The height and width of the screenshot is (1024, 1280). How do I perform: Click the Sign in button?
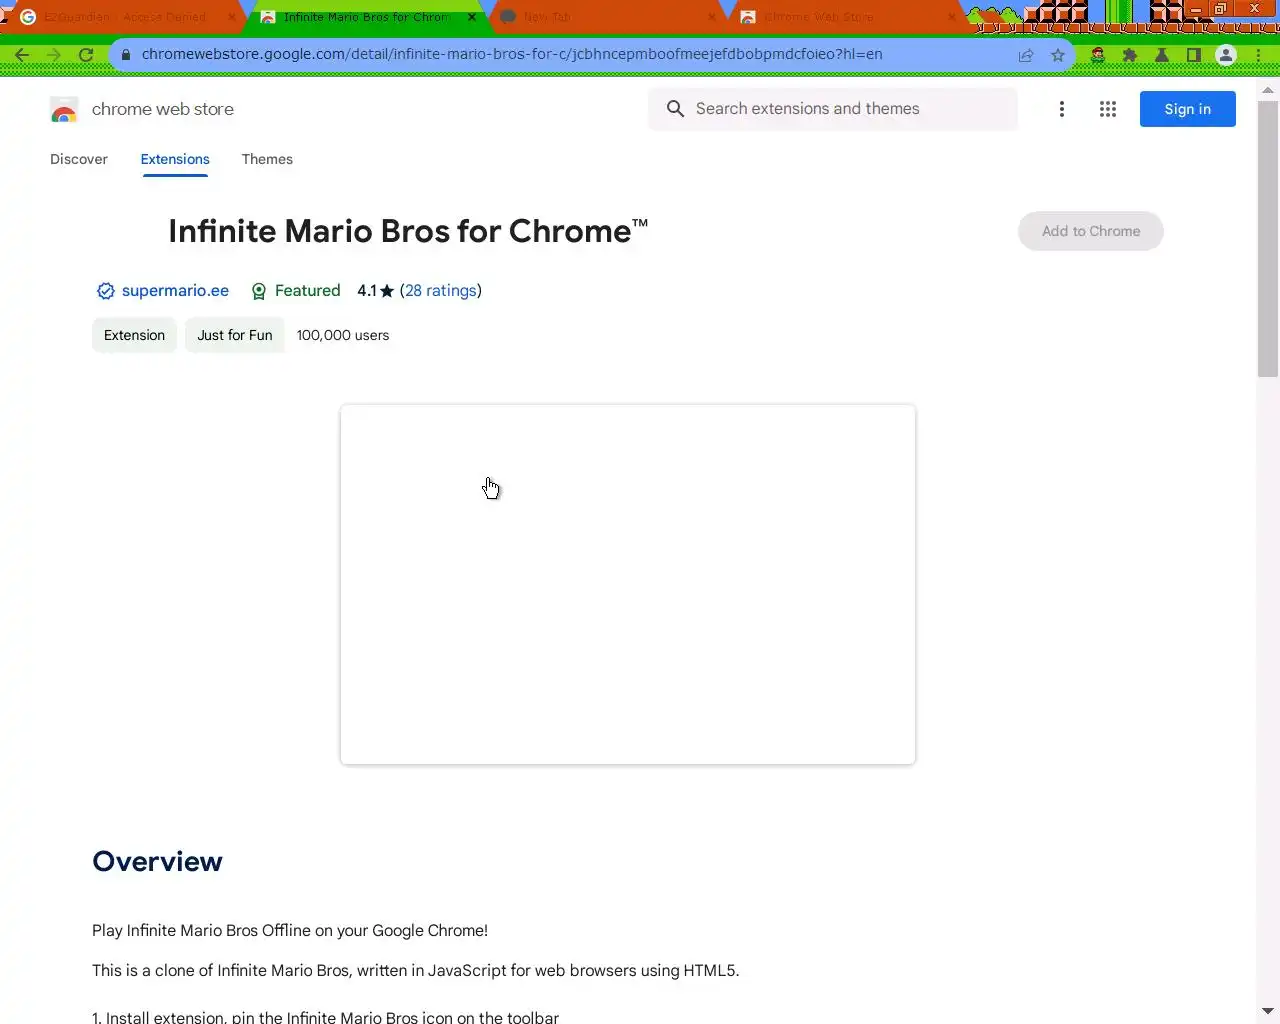click(1188, 109)
